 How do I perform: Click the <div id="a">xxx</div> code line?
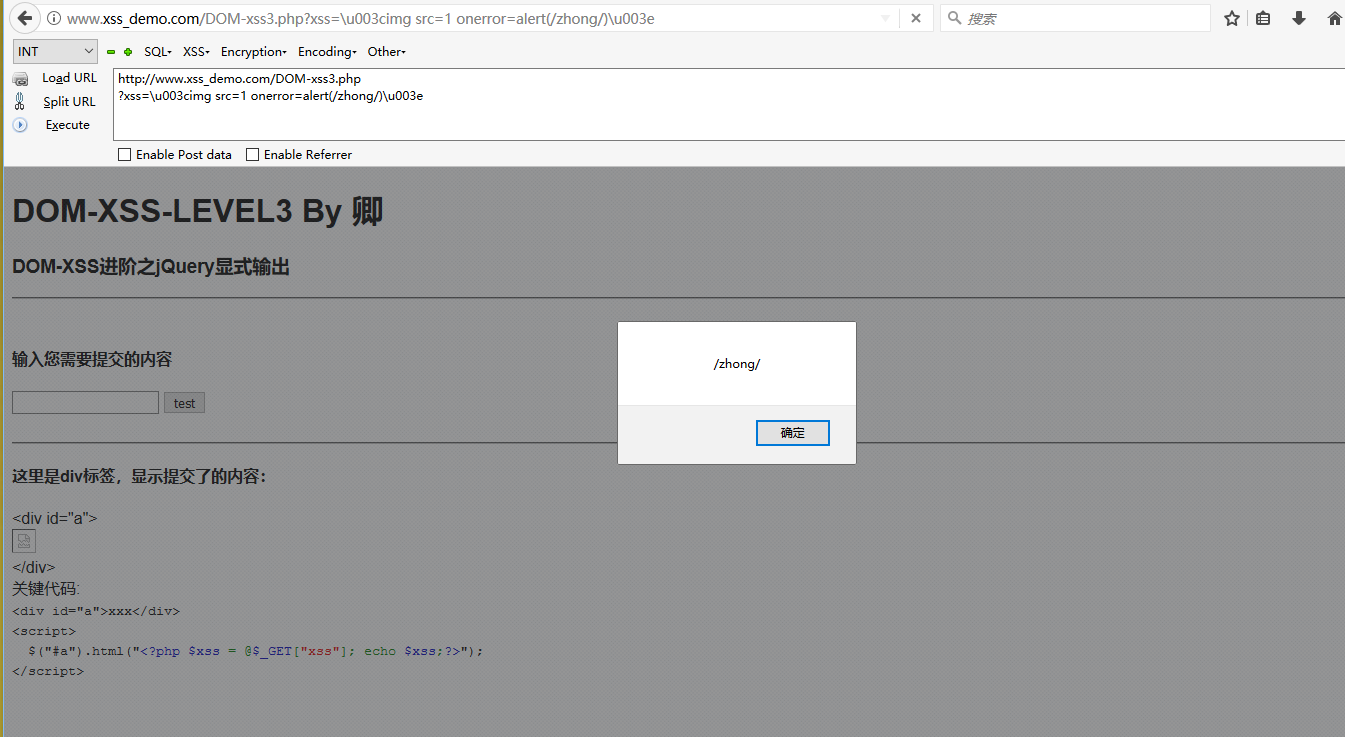(x=96, y=611)
